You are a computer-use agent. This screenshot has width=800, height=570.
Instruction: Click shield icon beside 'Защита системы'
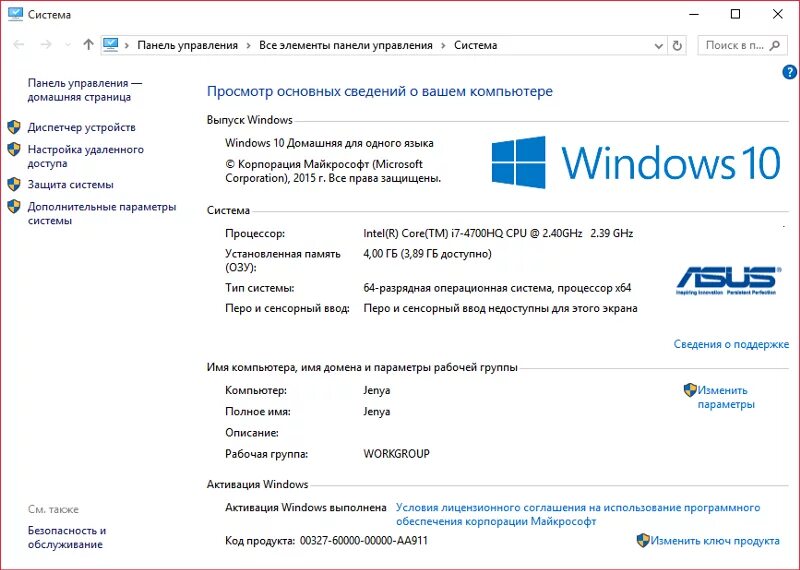point(14,184)
